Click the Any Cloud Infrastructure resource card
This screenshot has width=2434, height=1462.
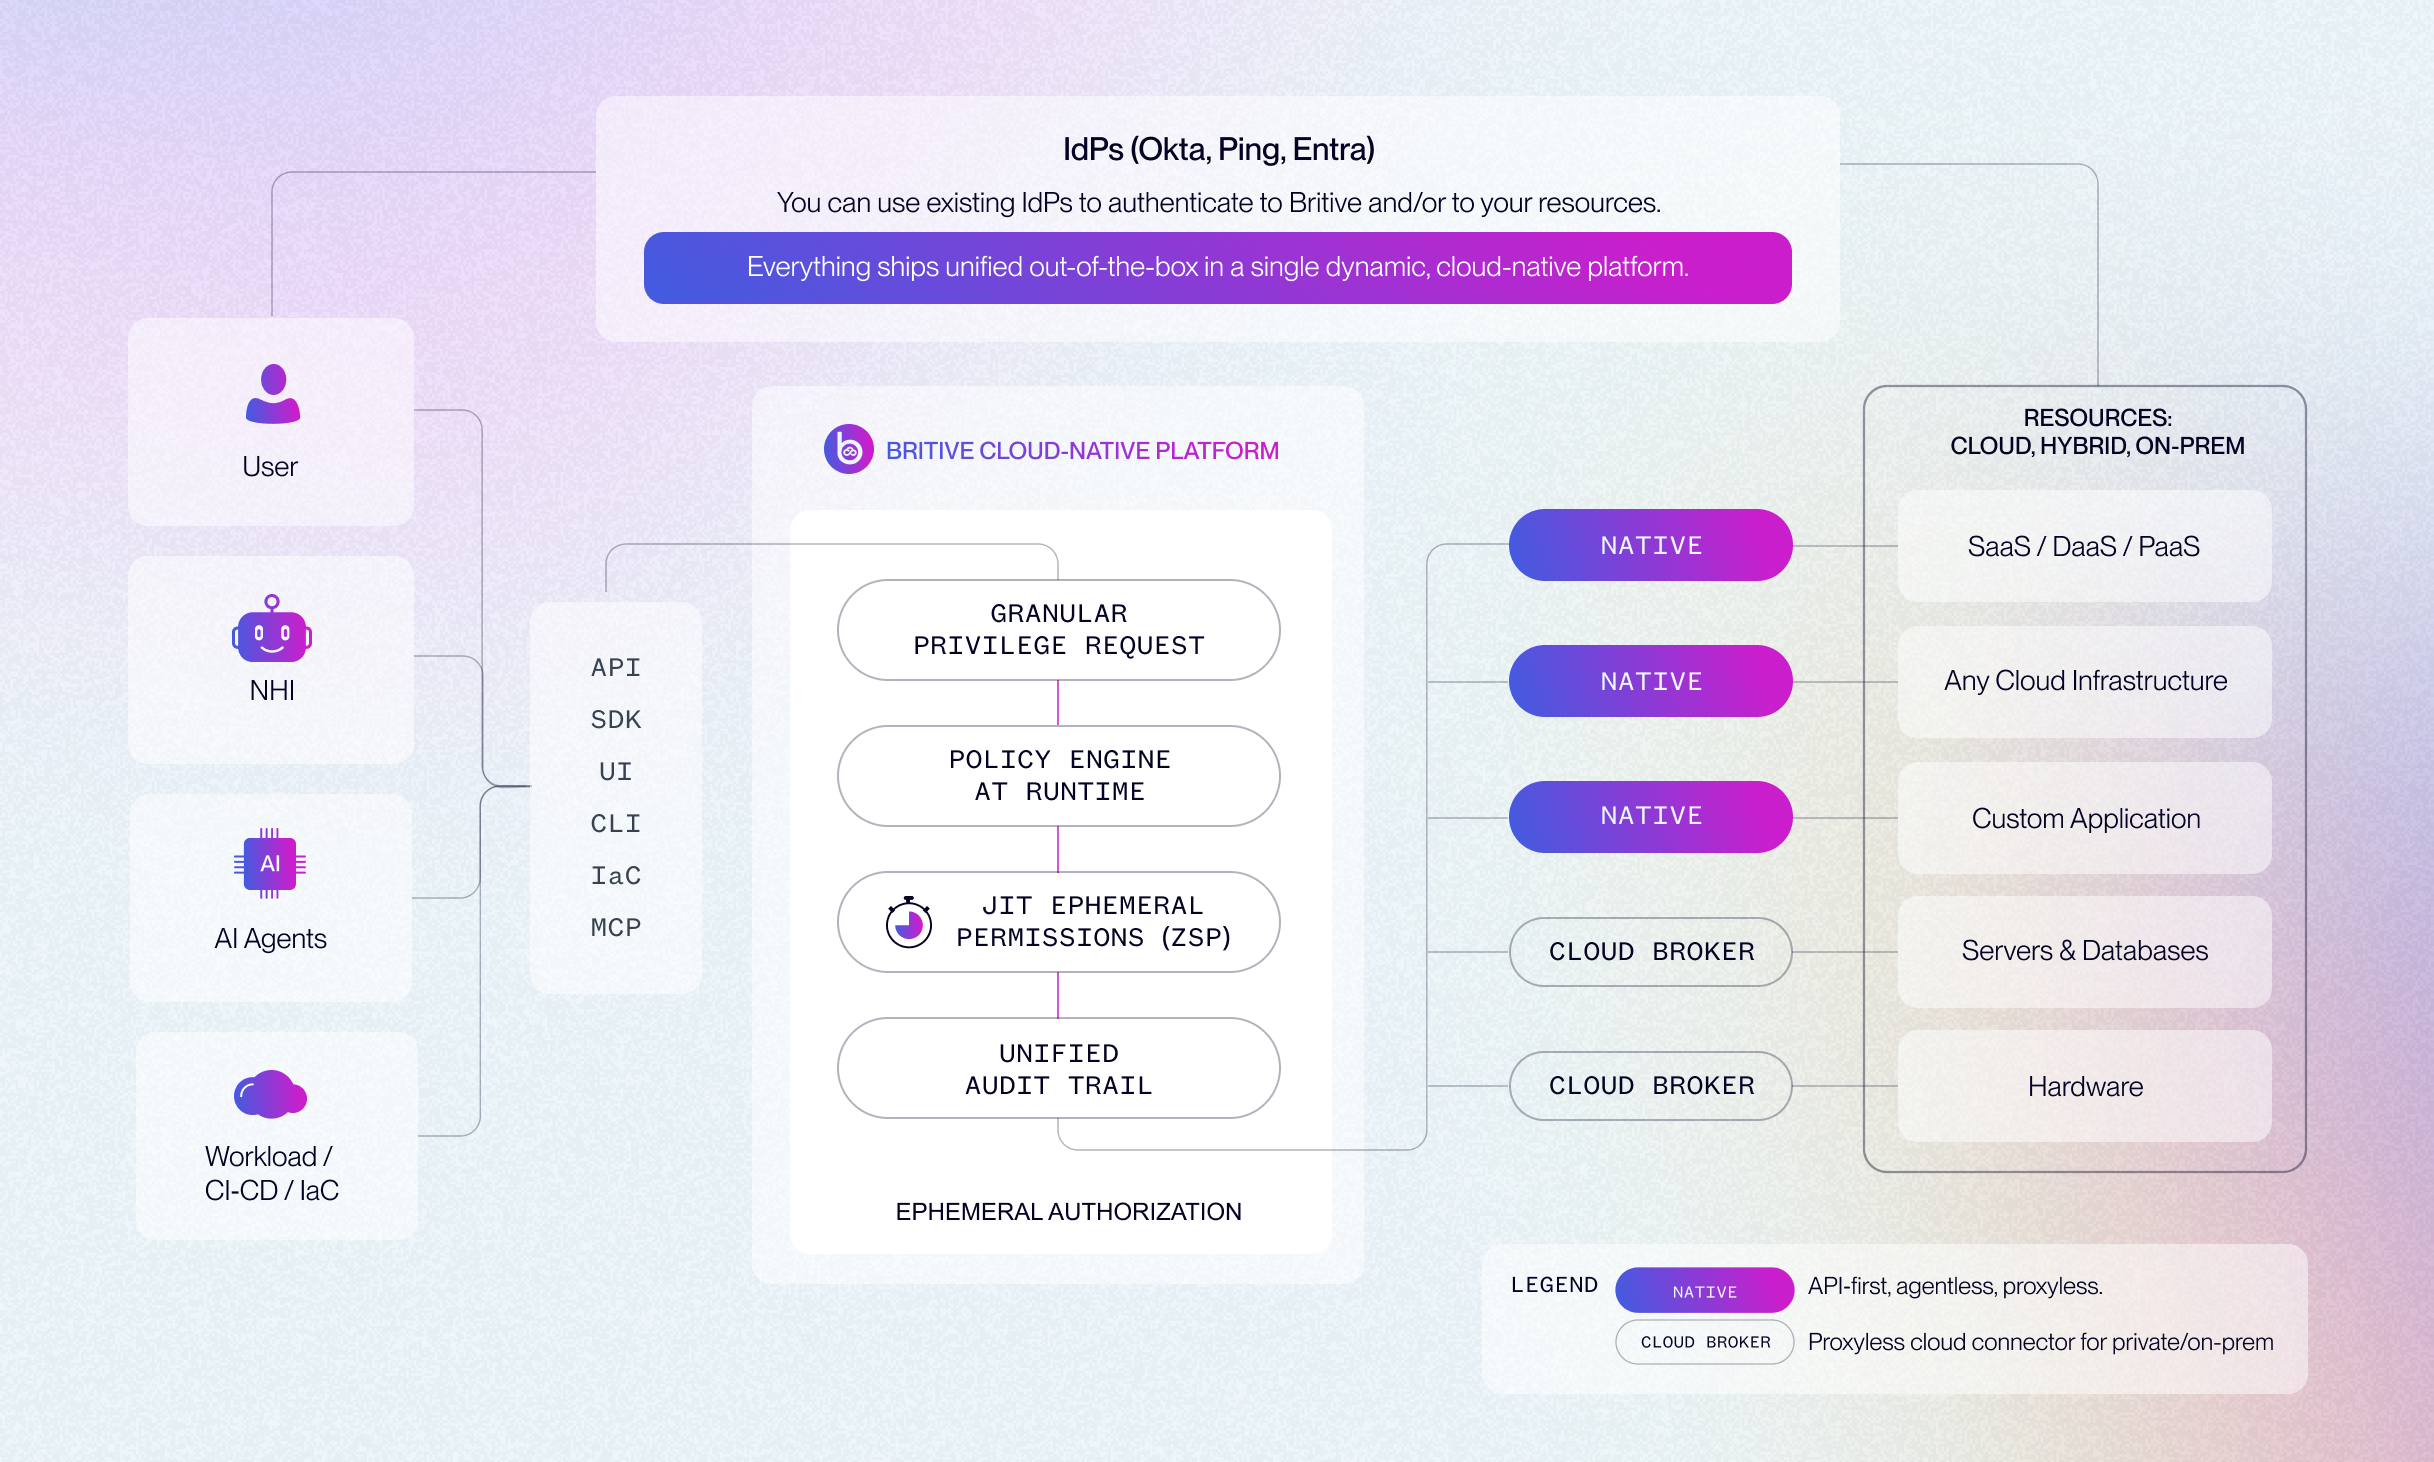coord(2085,682)
